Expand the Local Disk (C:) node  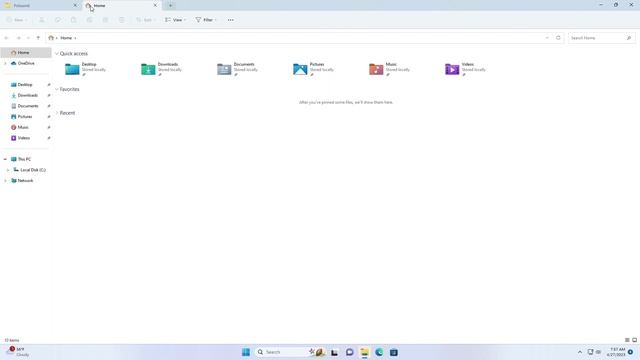[8, 170]
